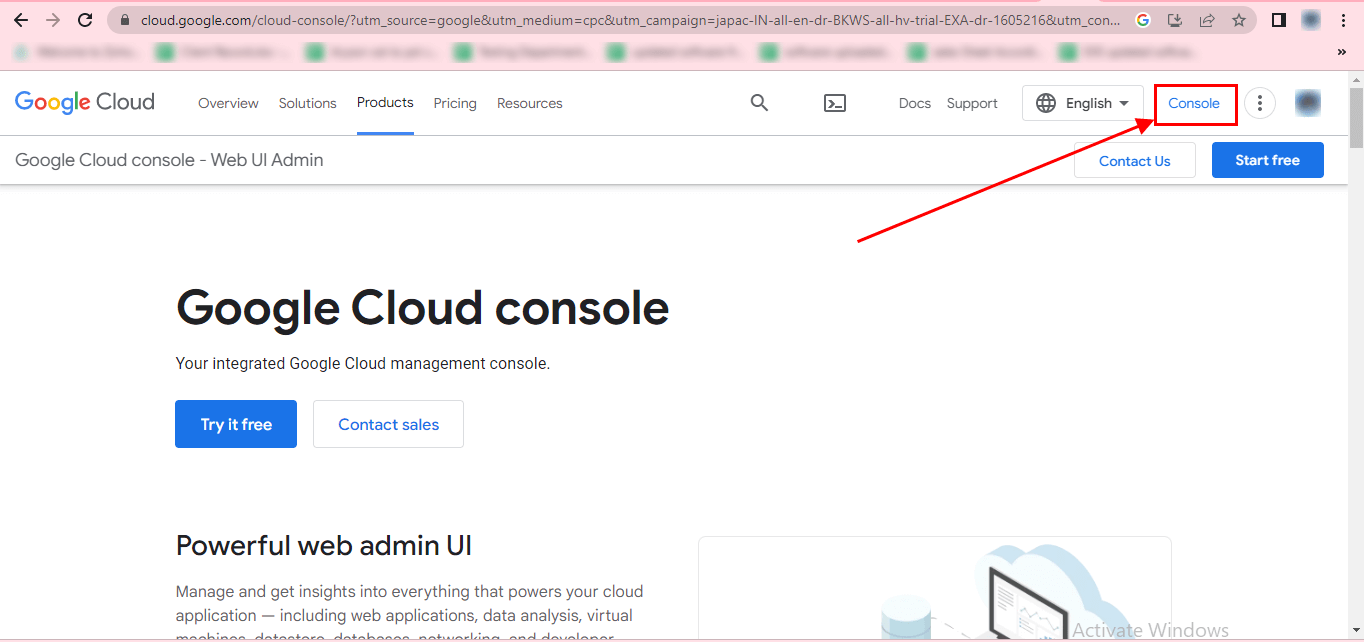The width and height of the screenshot is (1364, 642).
Task: Click the Google icon in address bar
Action: (1143, 20)
